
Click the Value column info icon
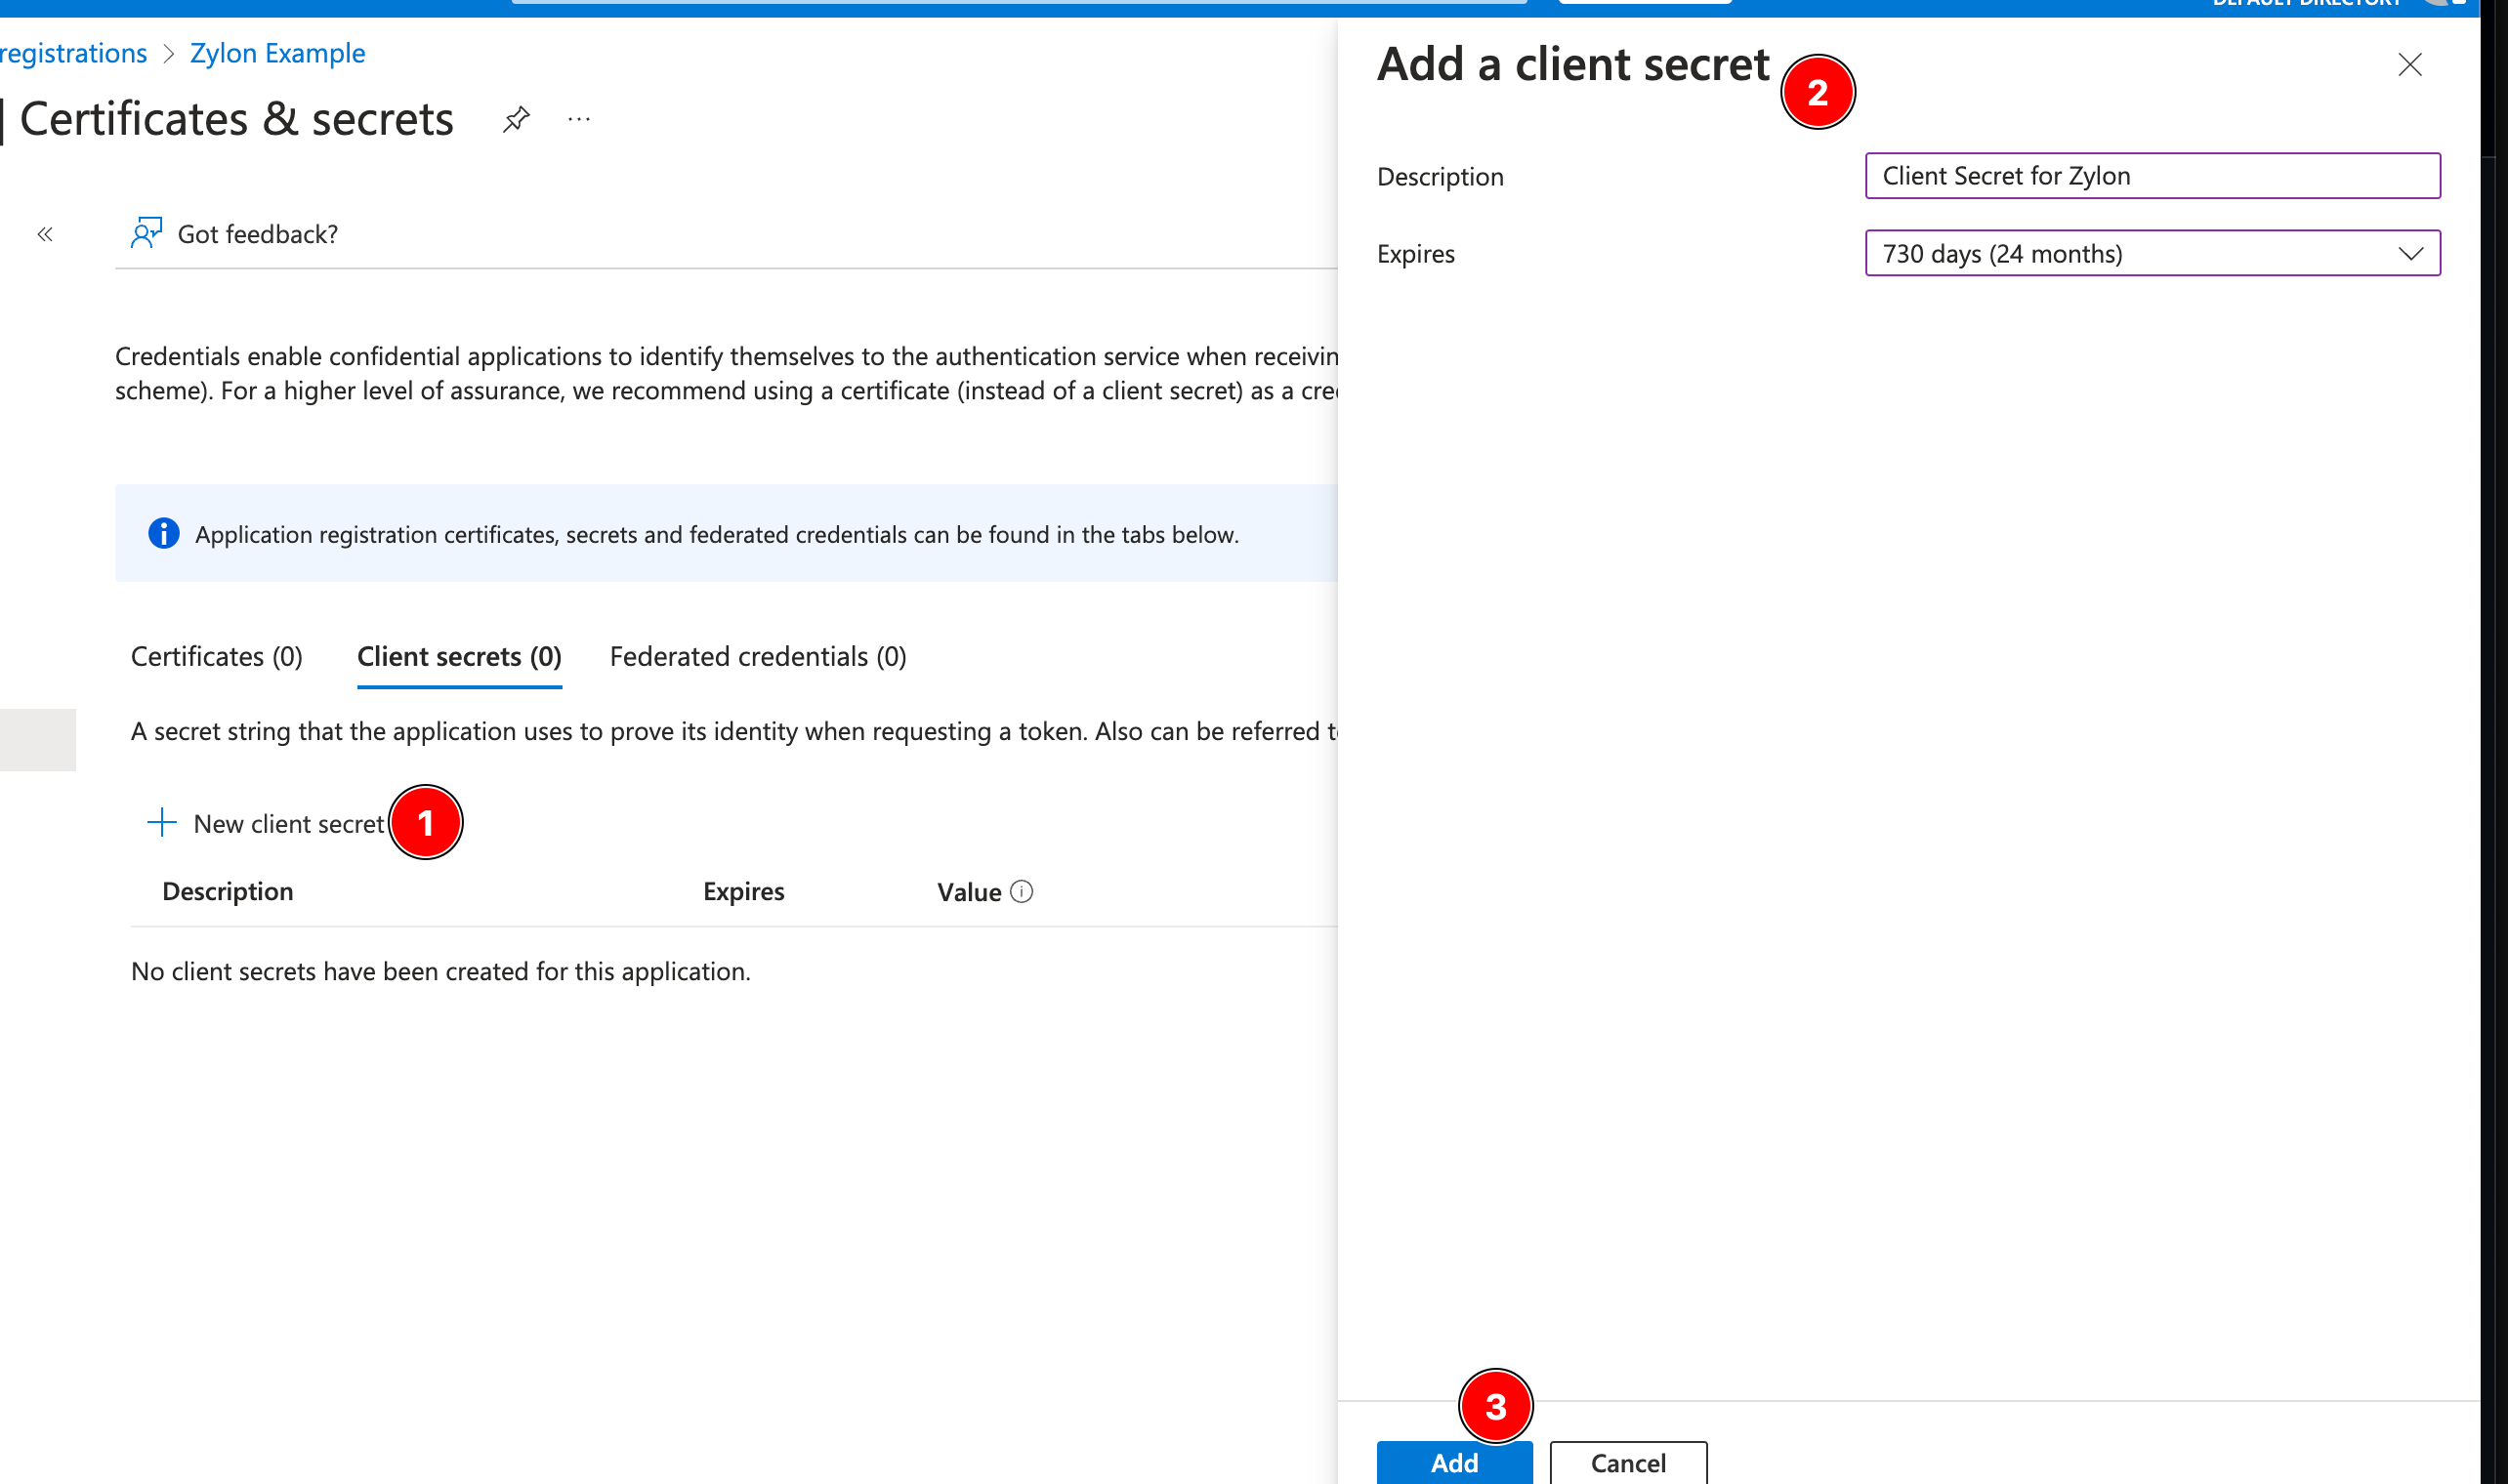coord(1021,891)
